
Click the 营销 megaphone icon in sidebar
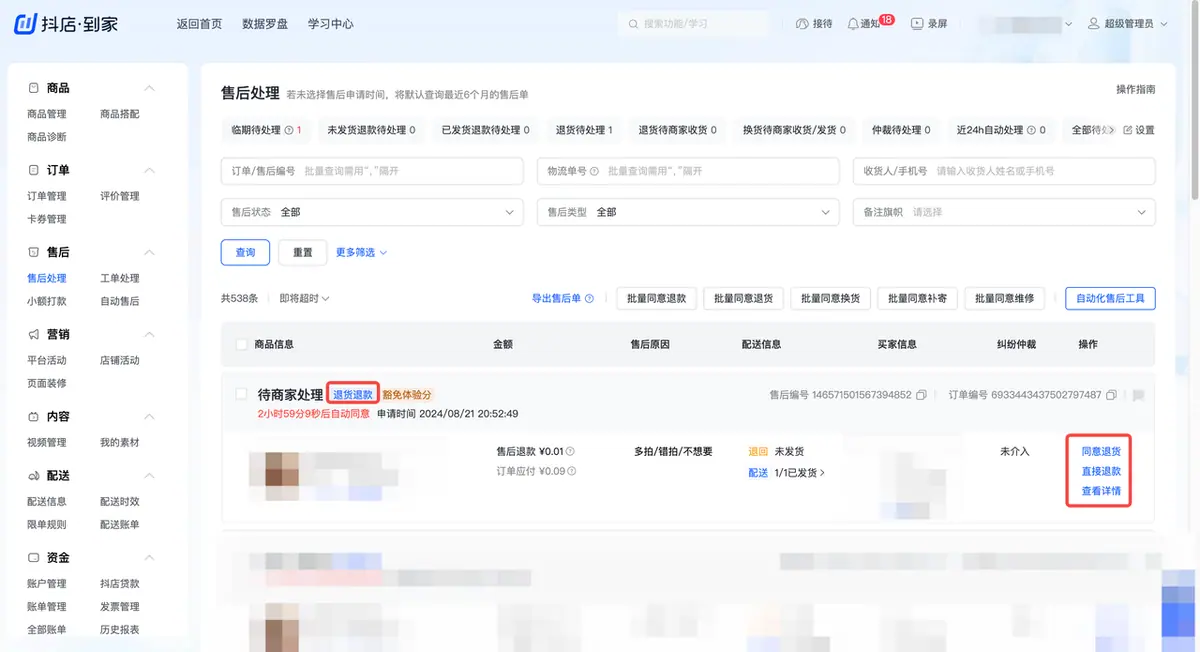coord(34,334)
